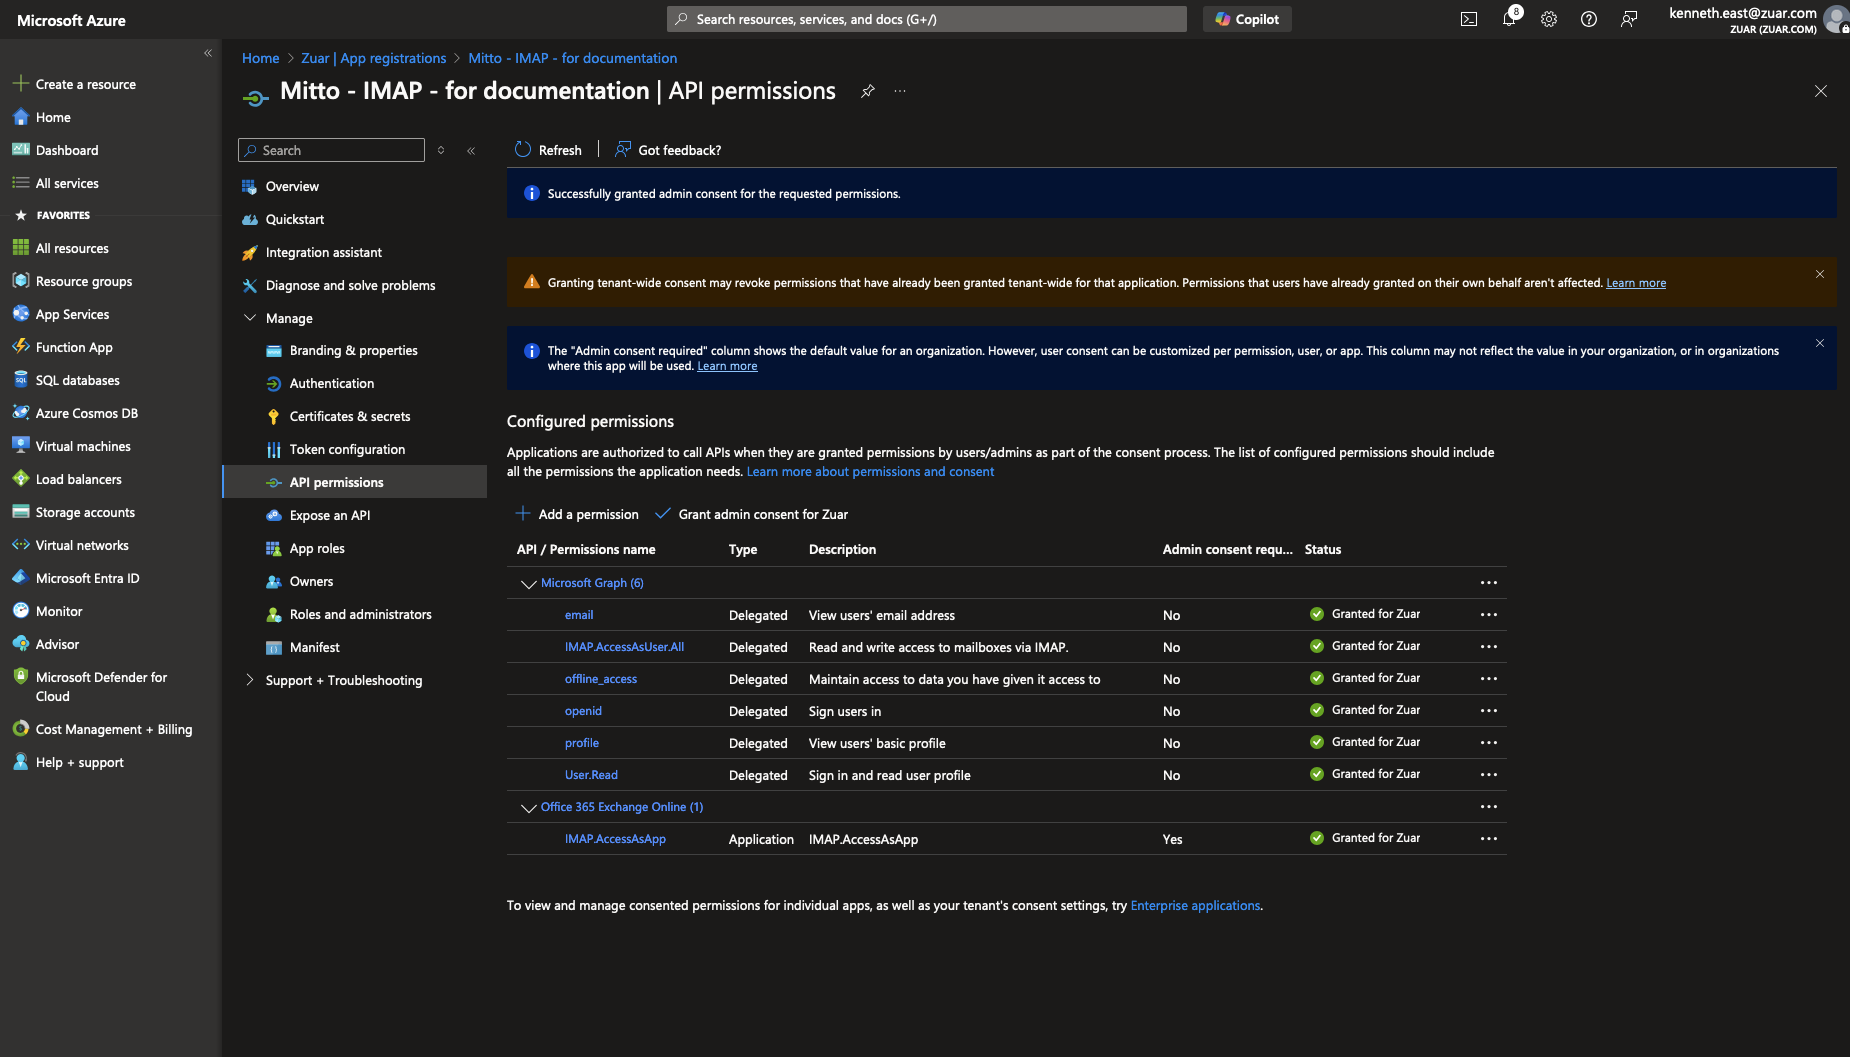
Task: Open the User.Read permission
Action: tap(591, 775)
